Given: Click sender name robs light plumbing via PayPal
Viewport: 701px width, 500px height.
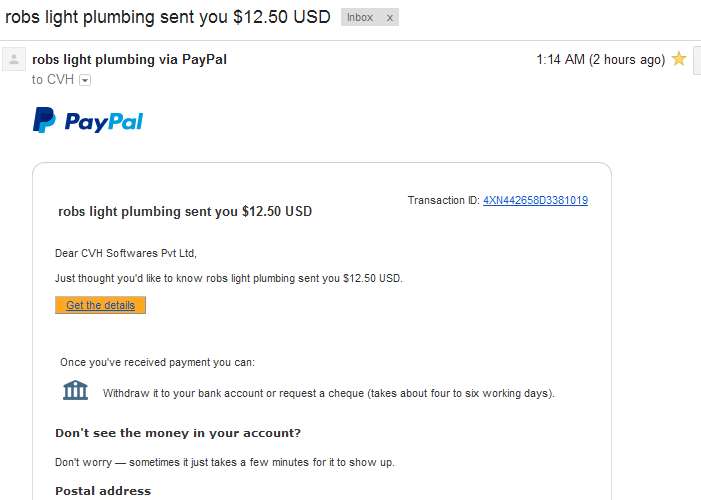Looking at the screenshot, I should [x=129, y=59].
